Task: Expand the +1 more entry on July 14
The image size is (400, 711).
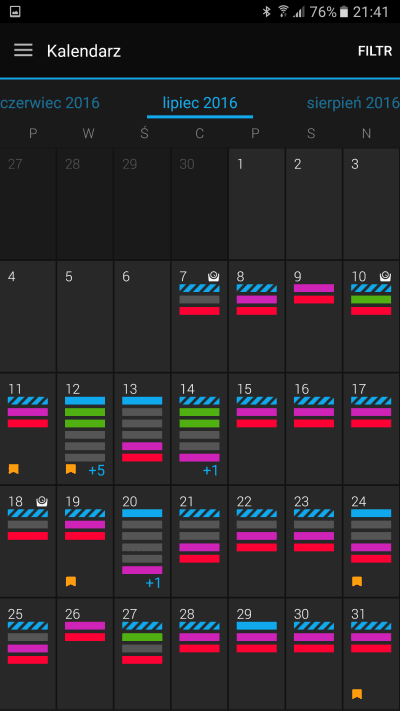Action: click(210, 471)
